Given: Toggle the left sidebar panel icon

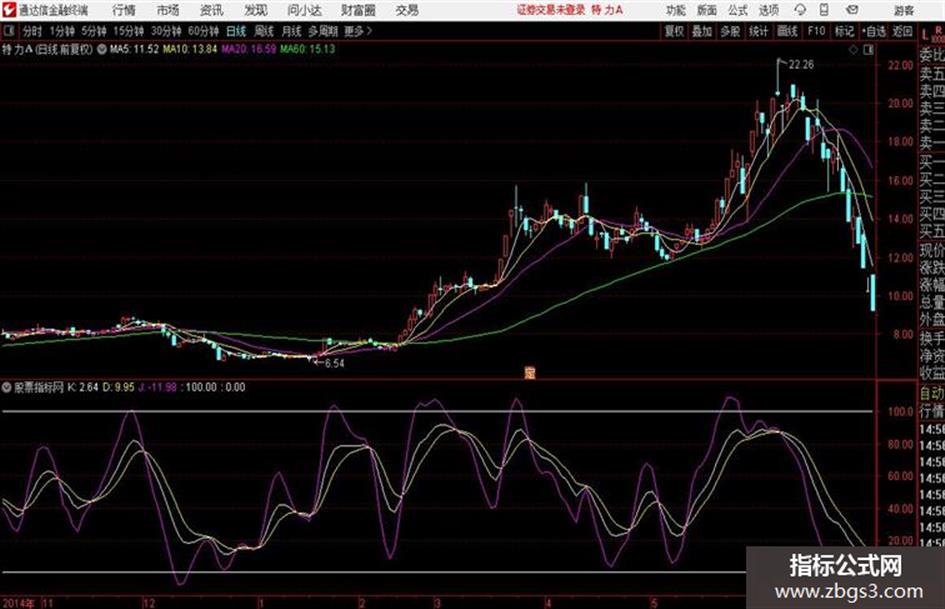Looking at the screenshot, I should tap(8, 31).
